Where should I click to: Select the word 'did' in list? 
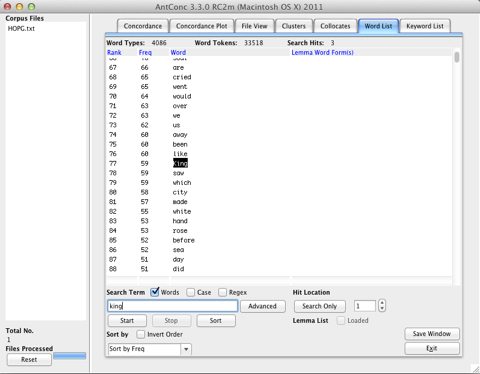coord(178,269)
